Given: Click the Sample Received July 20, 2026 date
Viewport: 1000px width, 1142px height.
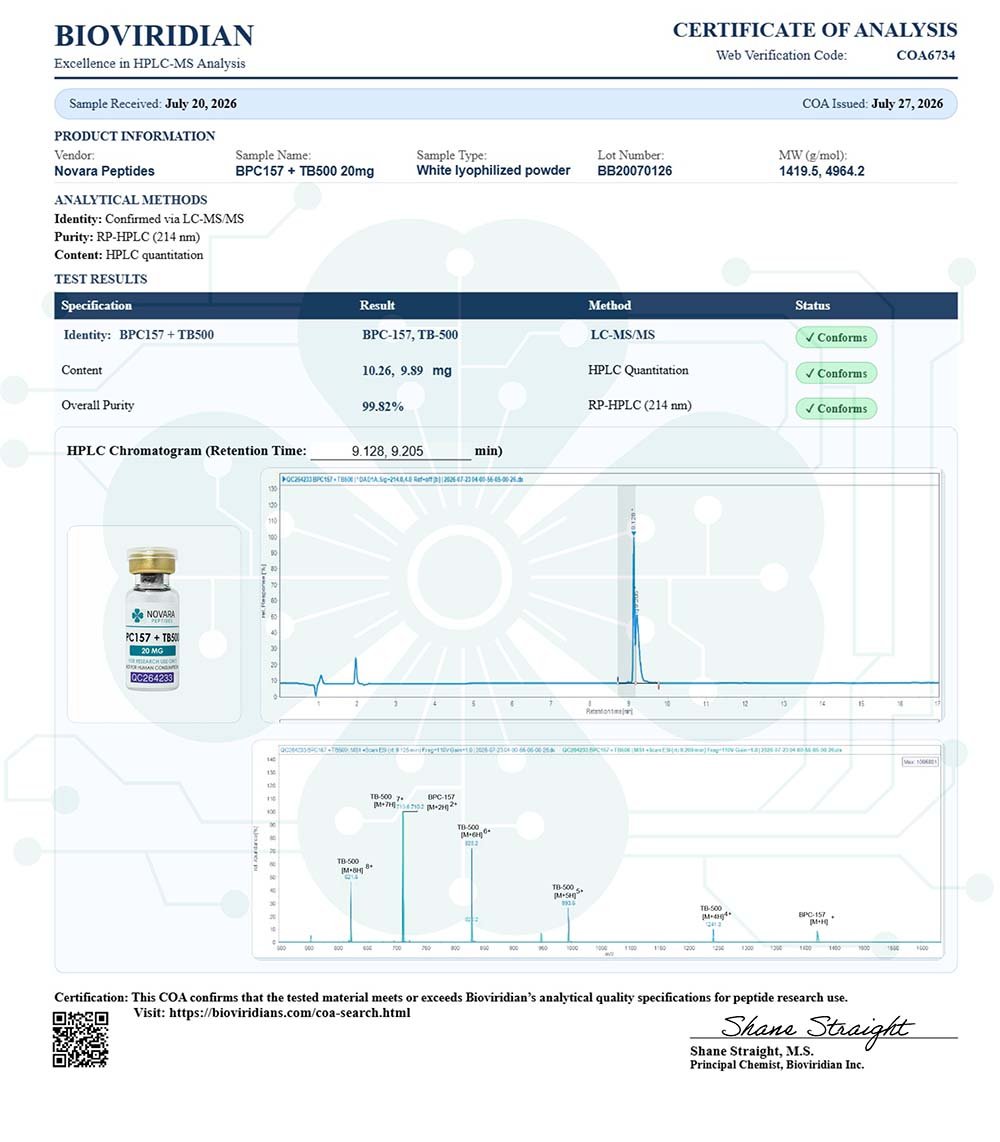Looking at the screenshot, I should click(x=201, y=103).
